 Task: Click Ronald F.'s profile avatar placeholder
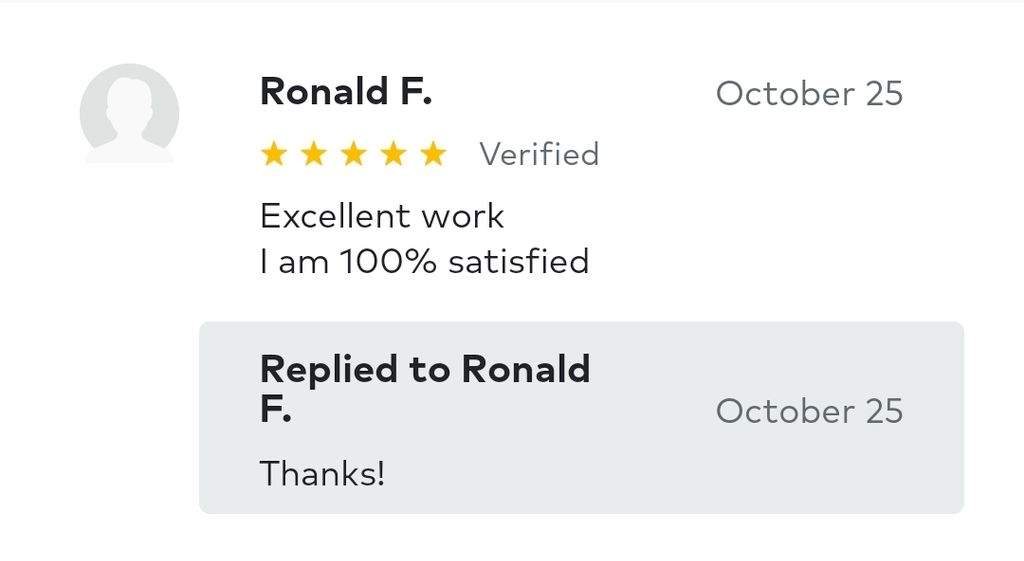pyautogui.click(x=129, y=113)
